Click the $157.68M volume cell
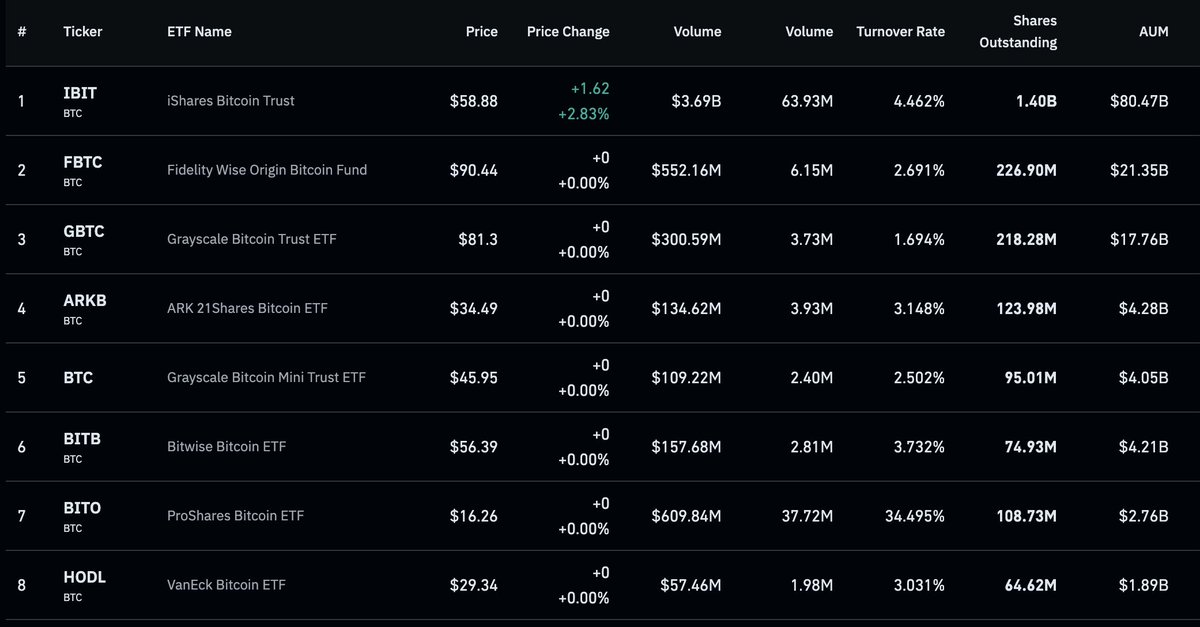Screen dimensions: 1200x627 686,446
